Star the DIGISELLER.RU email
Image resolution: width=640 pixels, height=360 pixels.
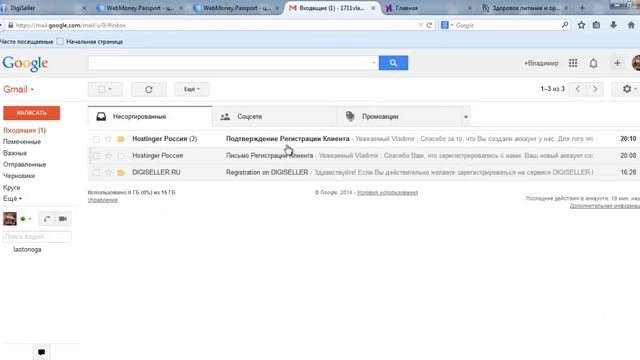[x=108, y=172]
